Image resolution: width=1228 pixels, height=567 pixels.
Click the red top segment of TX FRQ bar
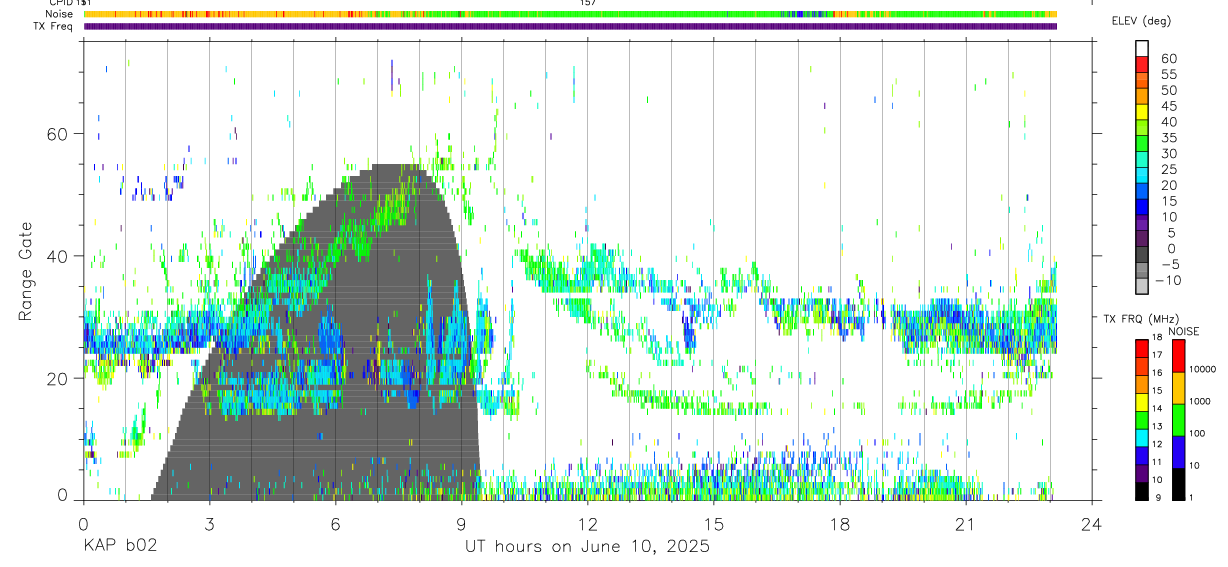click(x=1142, y=349)
